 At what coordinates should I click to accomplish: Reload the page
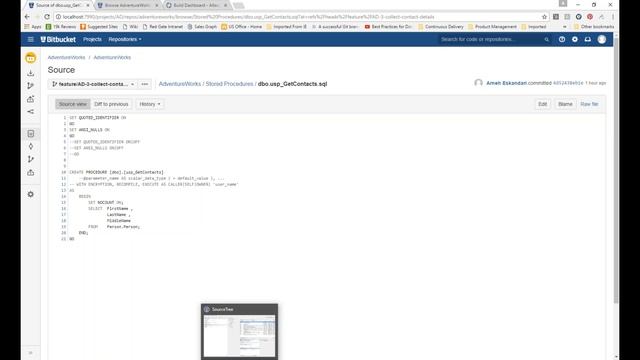tap(47, 17)
